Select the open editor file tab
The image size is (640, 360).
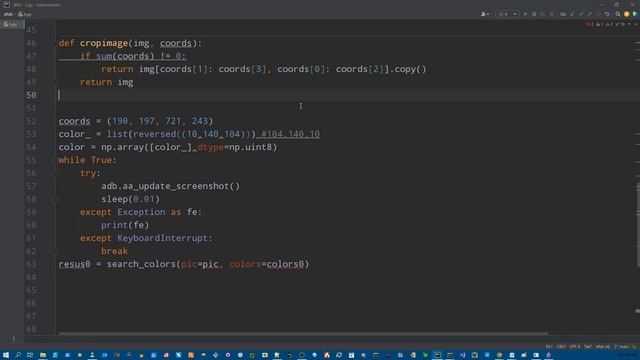point(11,24)
